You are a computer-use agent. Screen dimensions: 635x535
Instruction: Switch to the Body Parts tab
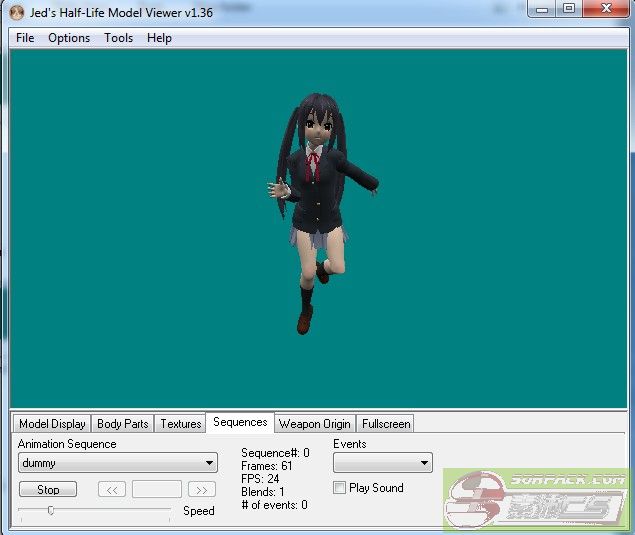coord(122,424)
